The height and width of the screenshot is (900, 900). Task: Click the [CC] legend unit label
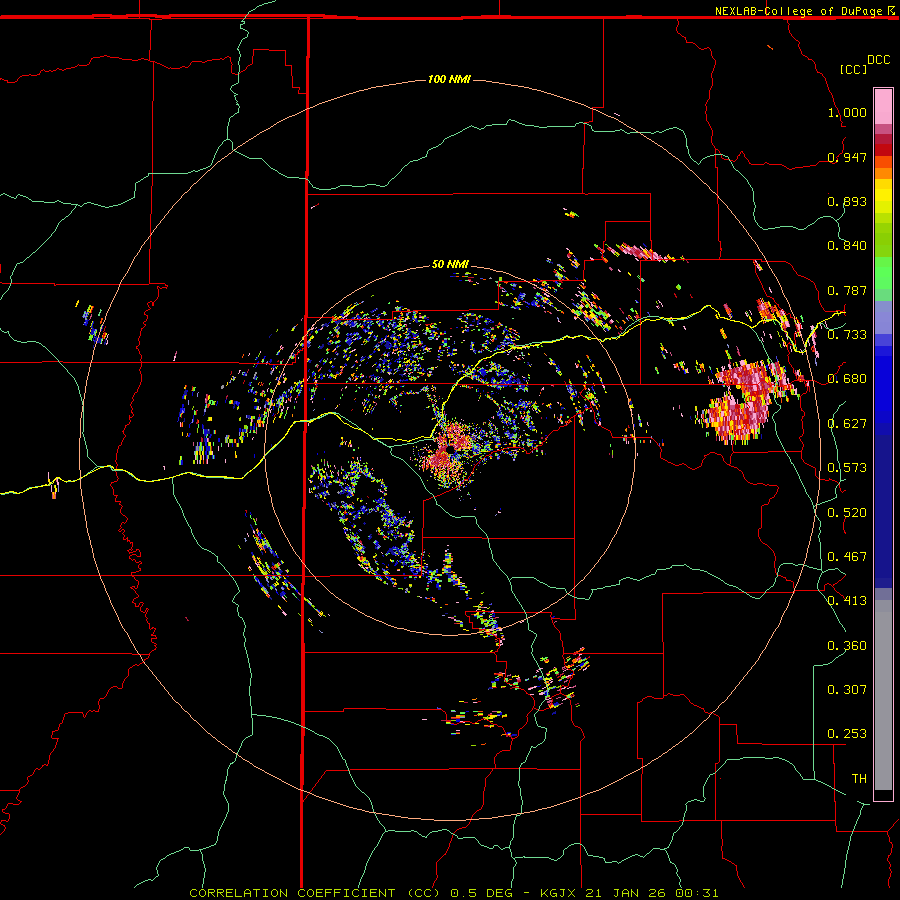853,69
